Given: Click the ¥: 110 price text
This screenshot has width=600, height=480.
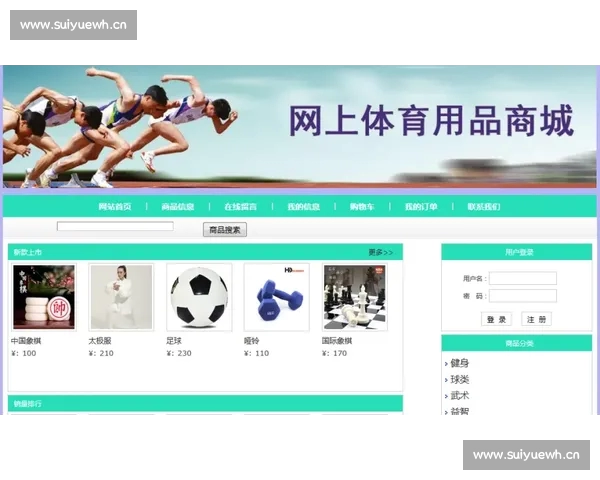Looking at the screenshot, I should [256, 353].
